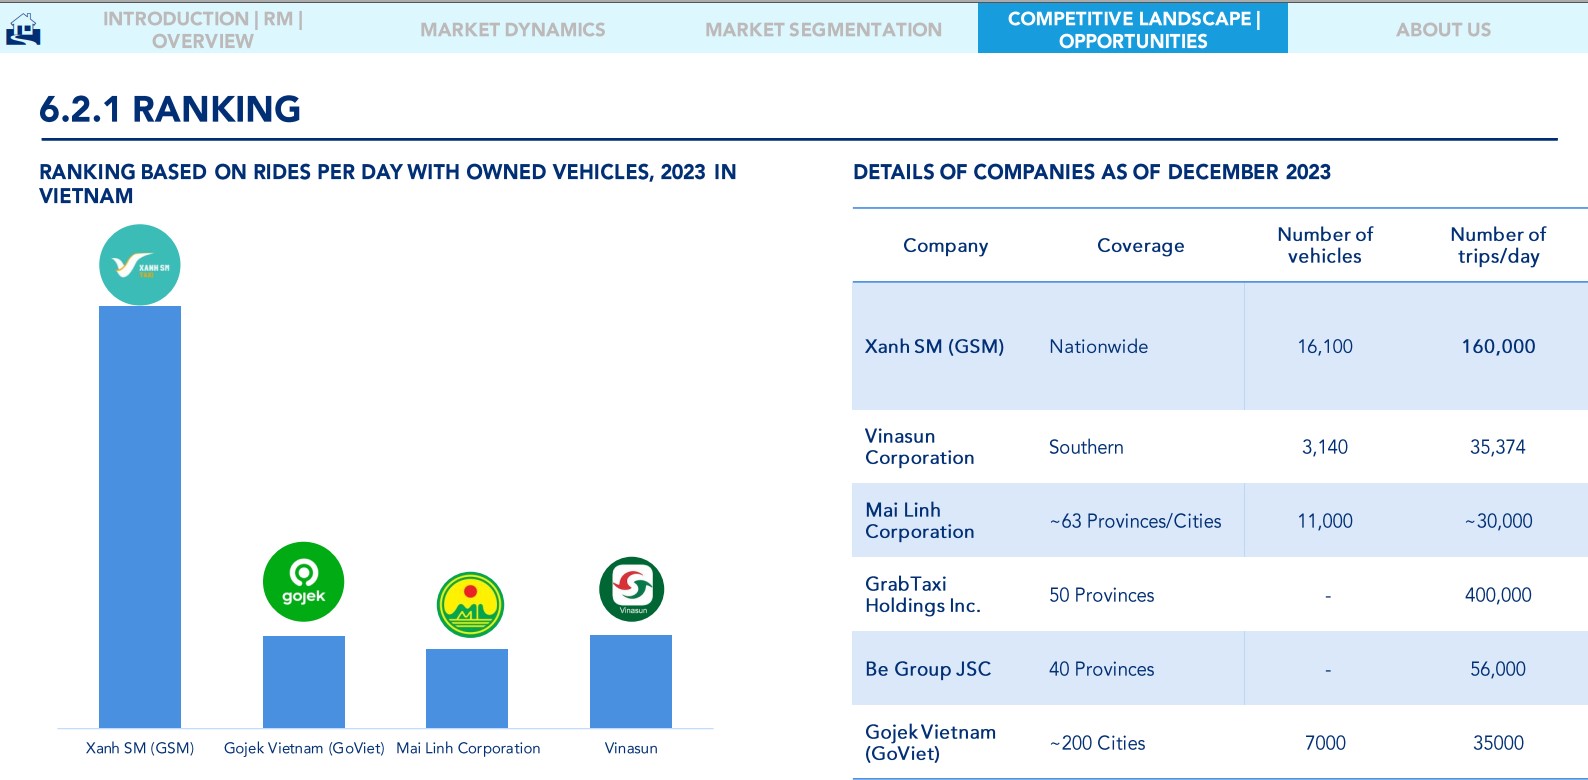Click 'GrabTaxi Holdings Inc.' table cell

click(x=922, y=595)
